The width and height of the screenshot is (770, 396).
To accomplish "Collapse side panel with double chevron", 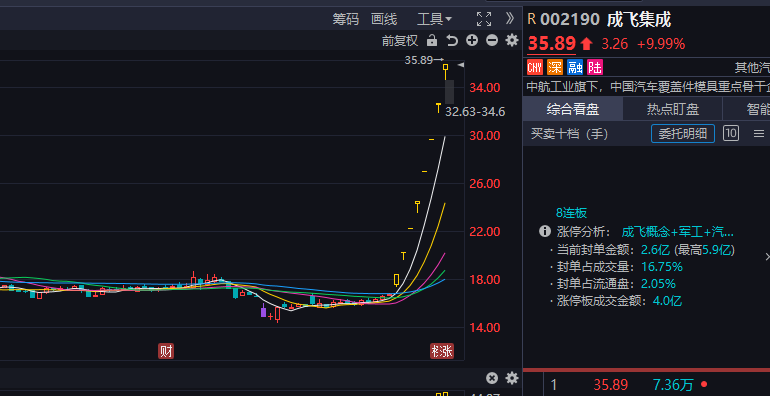I will tap(510, 19).
